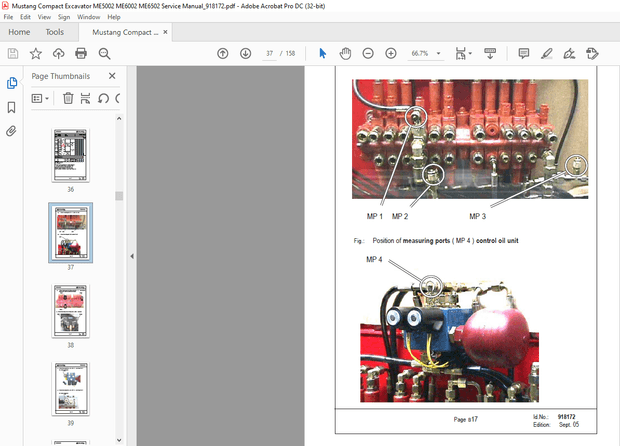Click the 'Page a17' footer text
Image resolution: width=620 pixels, height=446 pixels.
[x=465, y=419]
